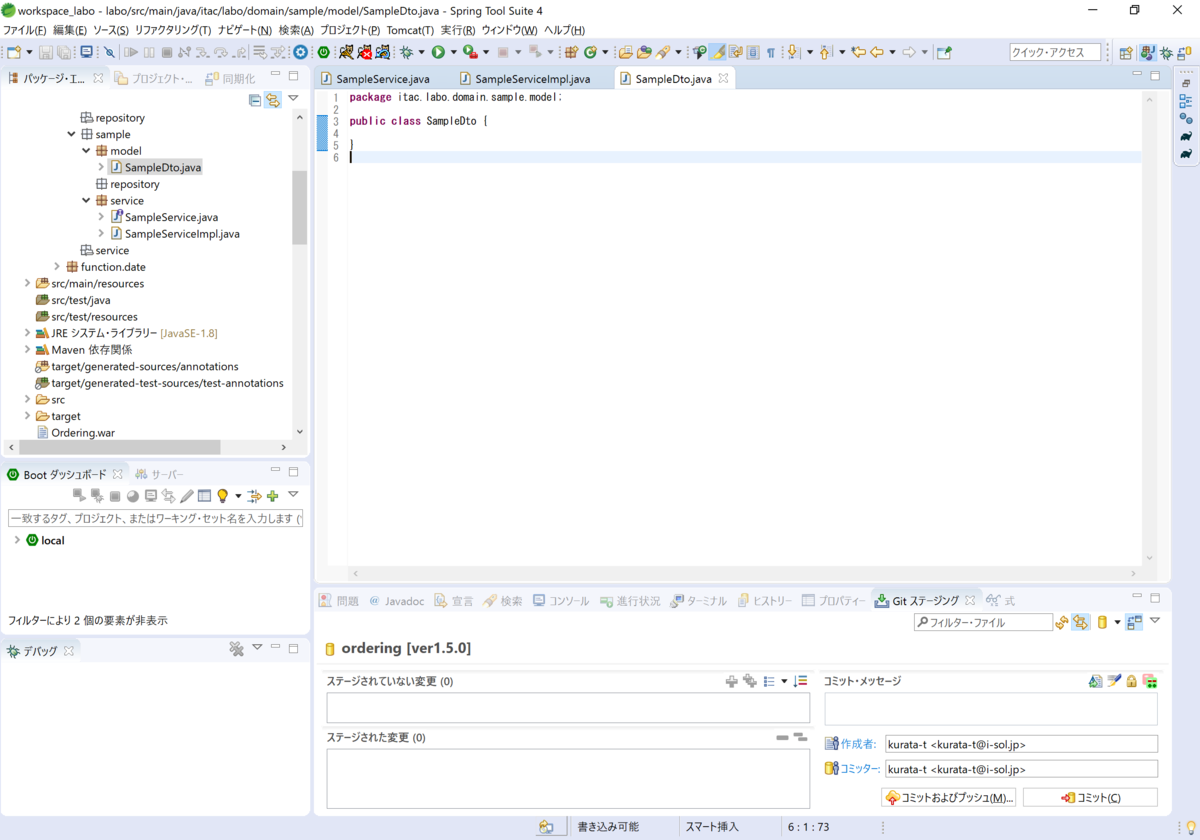
Task: Refresh the Git staging view
Action: coord(1061,622)
